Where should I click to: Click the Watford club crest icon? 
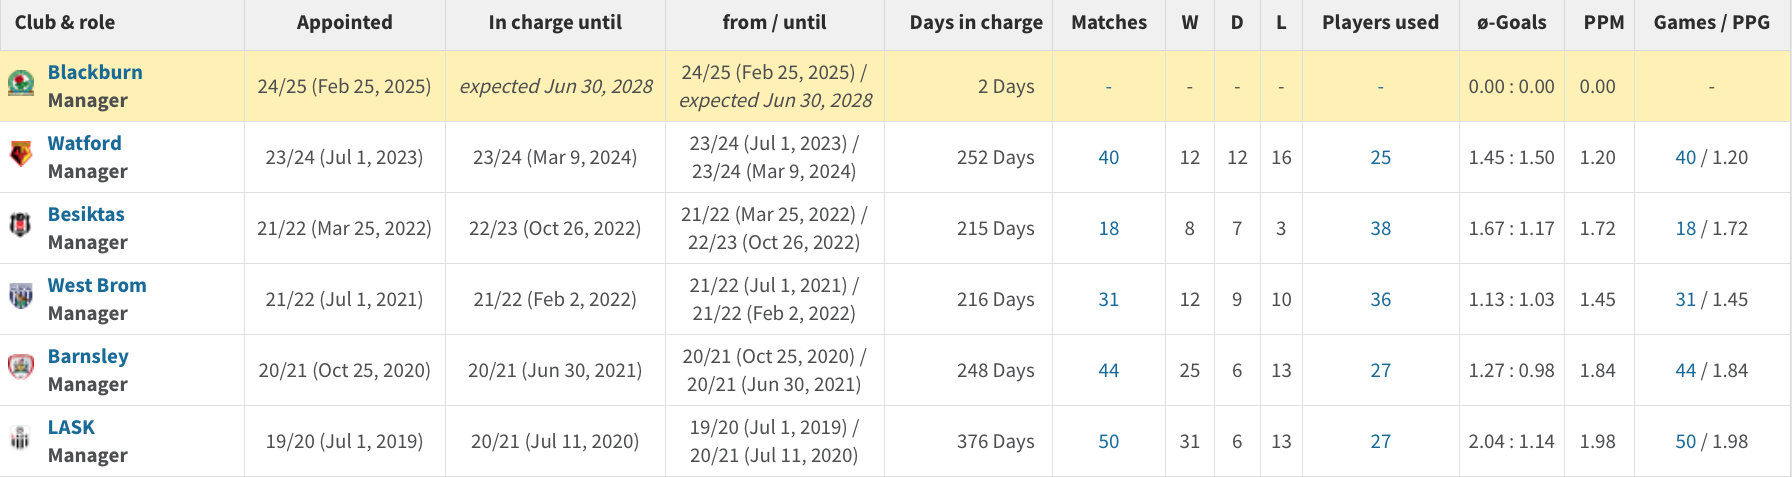coord(21,153)
